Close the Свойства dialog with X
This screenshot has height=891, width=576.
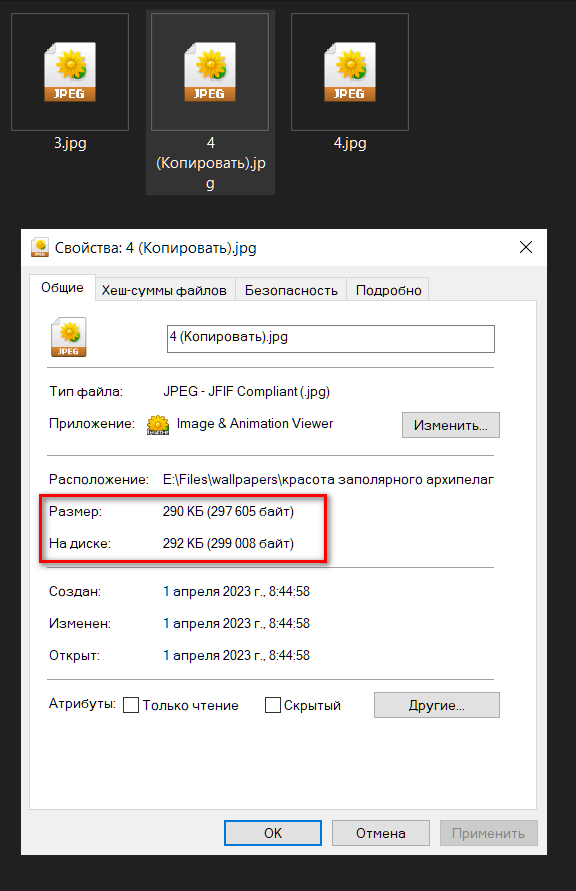pyautogui.click(x=526, y=247)
